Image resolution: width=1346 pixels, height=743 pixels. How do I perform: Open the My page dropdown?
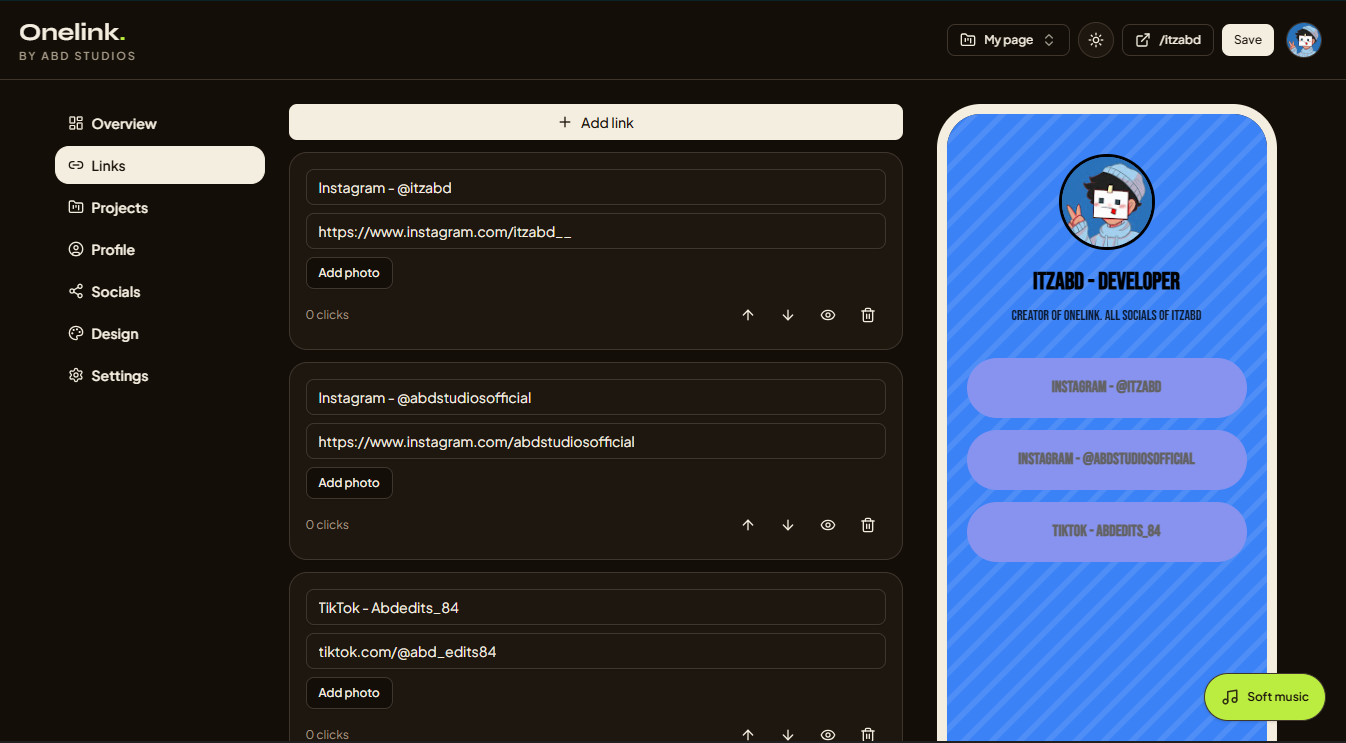coord(1008,40)
